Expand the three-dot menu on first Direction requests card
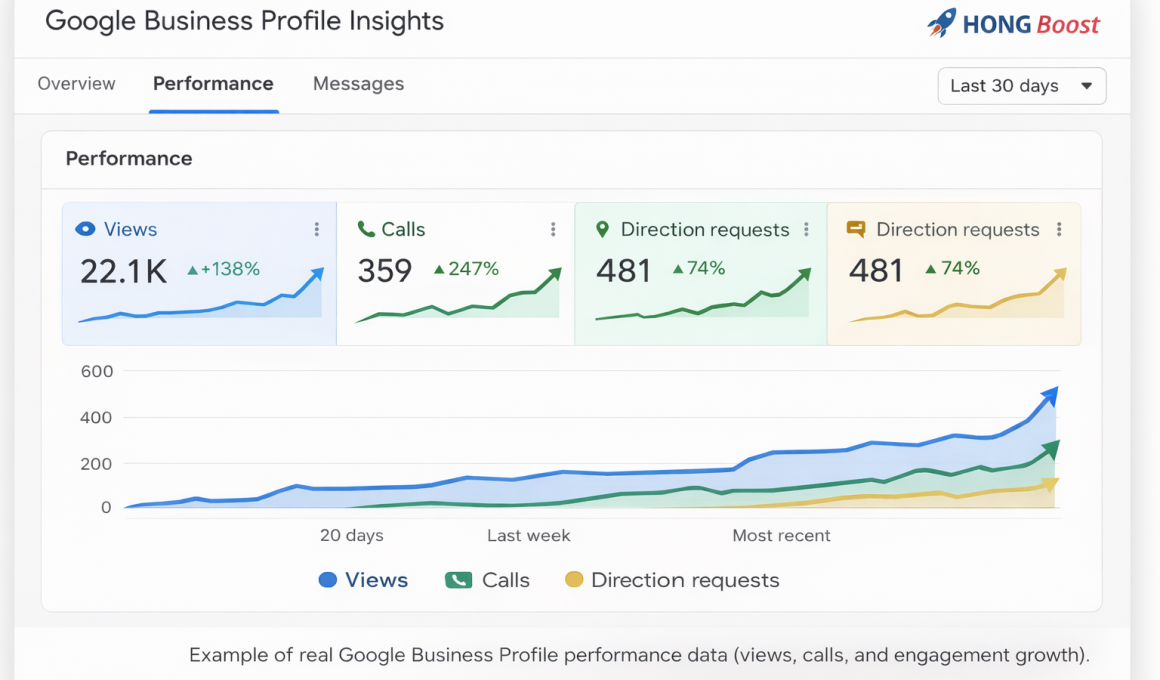 tap(805, 228)
